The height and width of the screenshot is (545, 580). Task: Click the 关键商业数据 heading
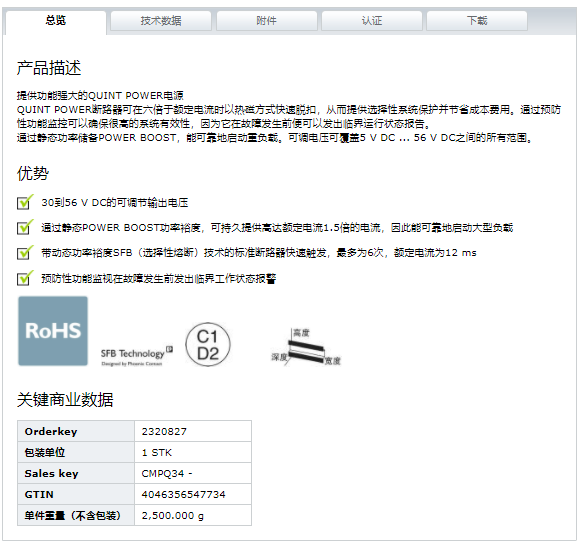click(x=65, y=400)
